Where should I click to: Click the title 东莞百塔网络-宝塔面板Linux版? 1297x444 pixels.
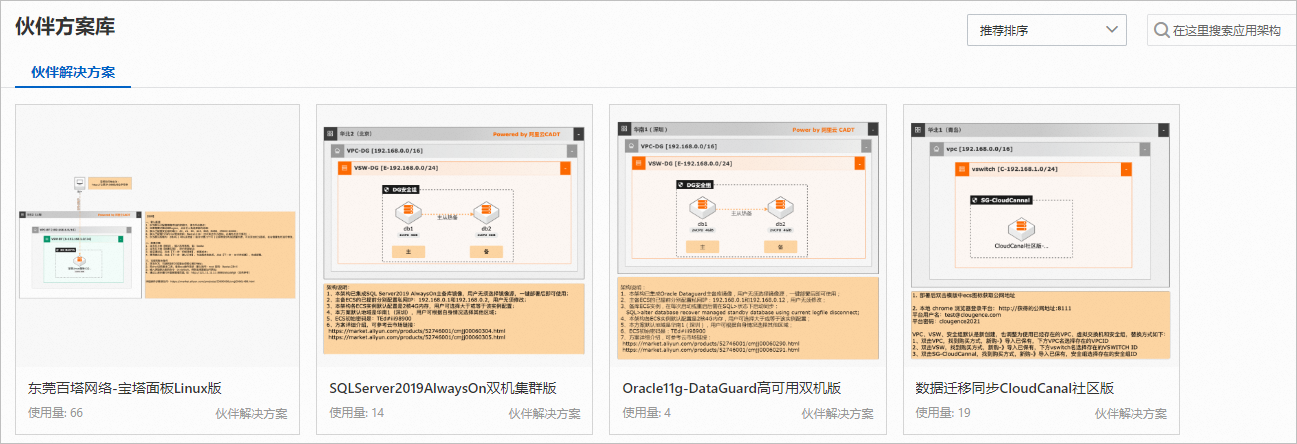point(125,388)
